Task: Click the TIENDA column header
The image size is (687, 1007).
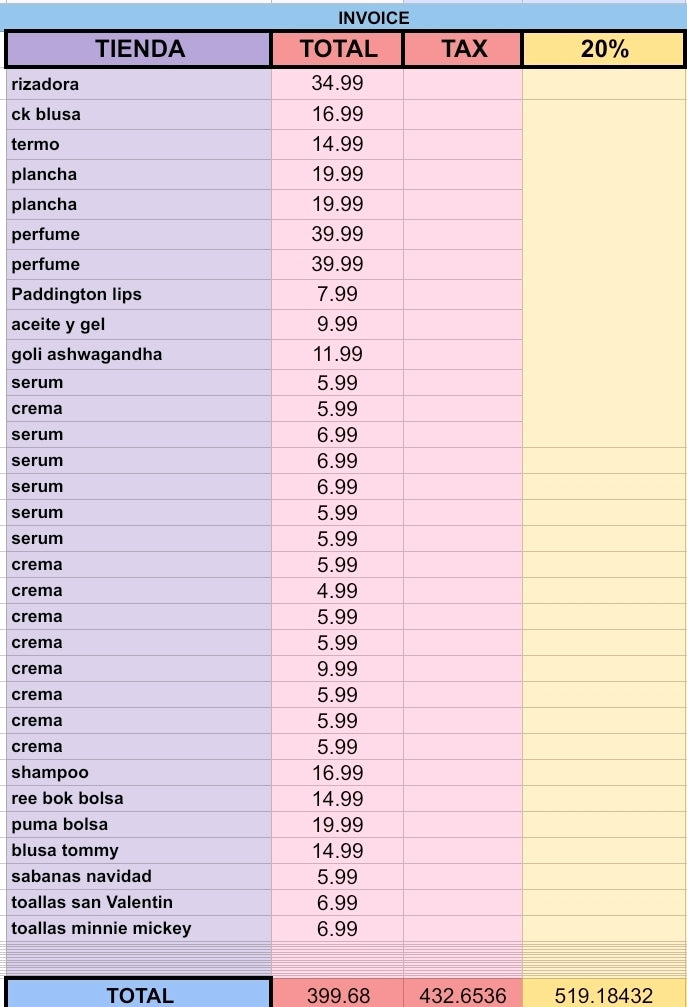Action: tap(139, 49)
